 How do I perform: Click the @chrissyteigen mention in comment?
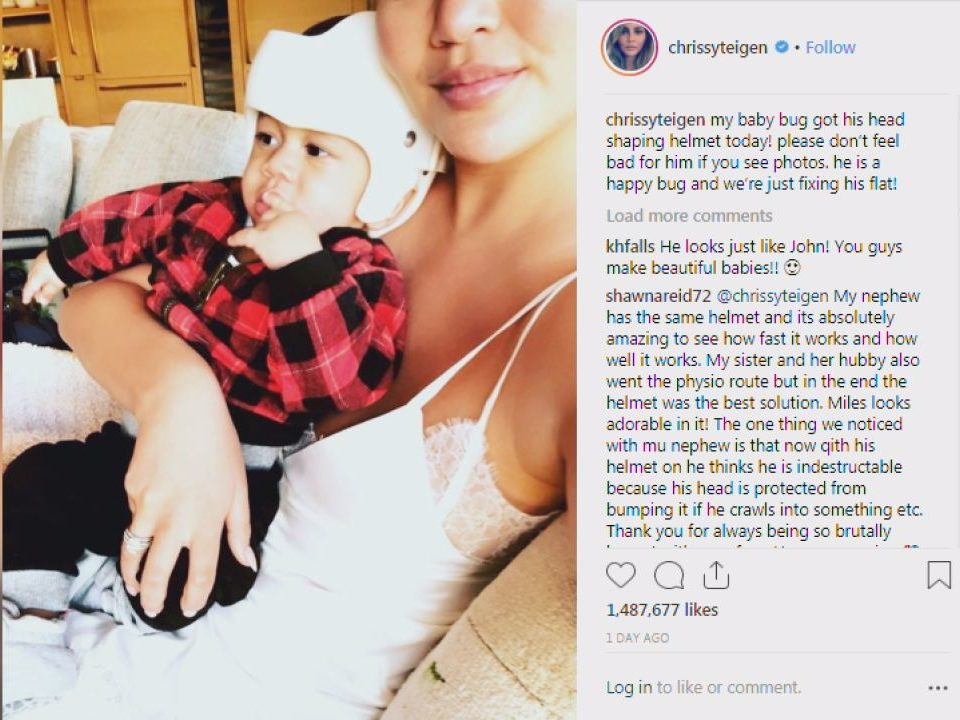click(772, 296)
